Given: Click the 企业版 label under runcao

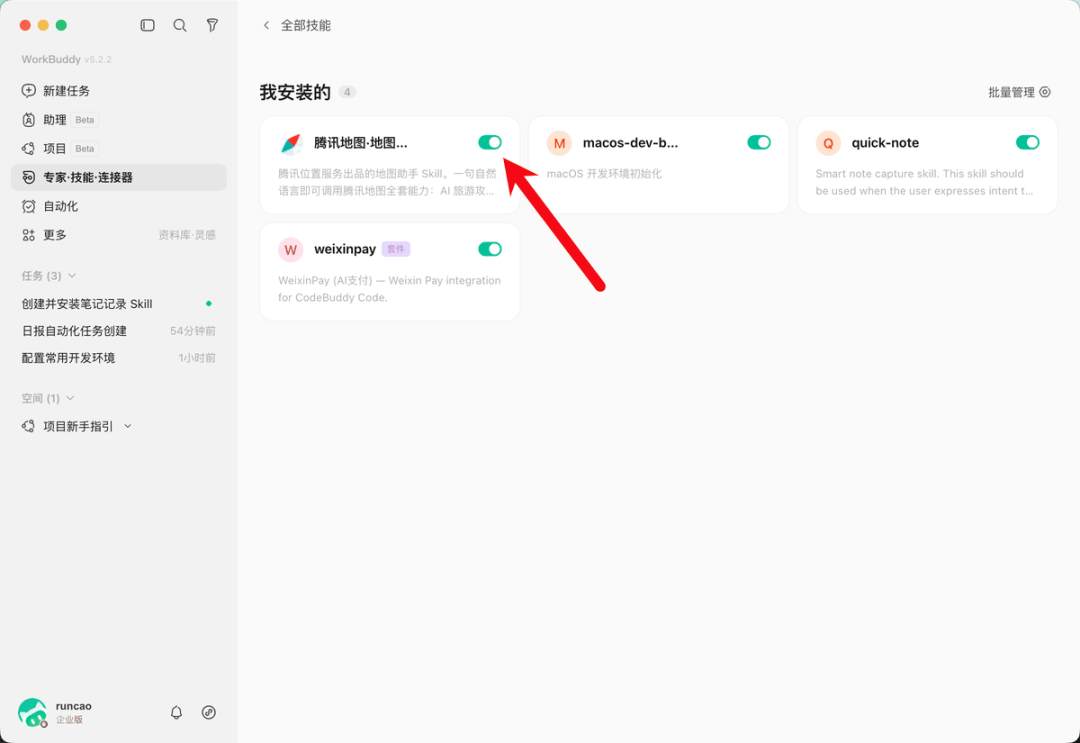Looking at the screenshot, I should coord(70,720).
